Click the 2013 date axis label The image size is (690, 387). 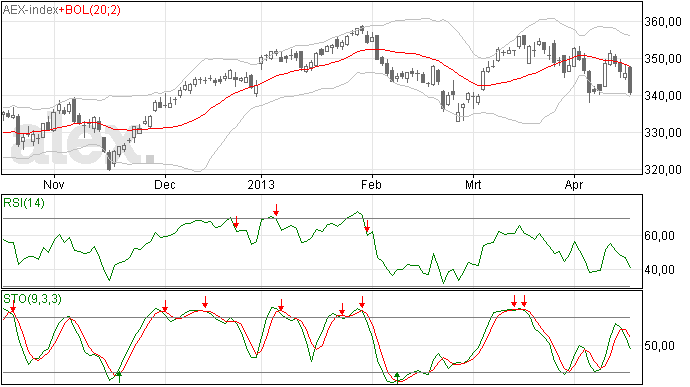pos(261,184)
